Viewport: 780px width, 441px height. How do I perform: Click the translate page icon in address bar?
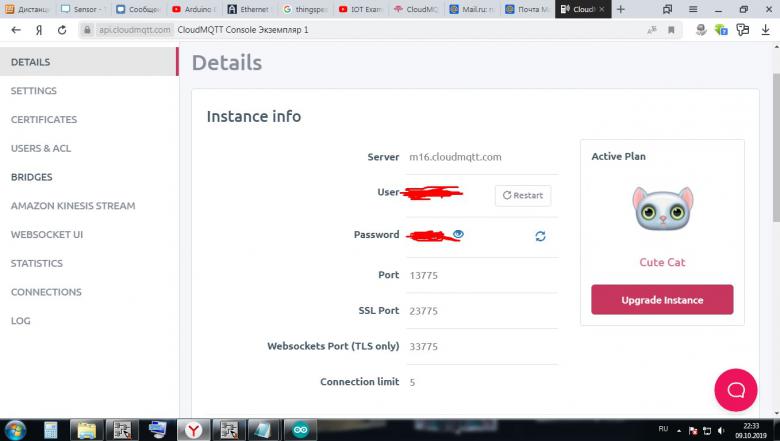point(652,30)
